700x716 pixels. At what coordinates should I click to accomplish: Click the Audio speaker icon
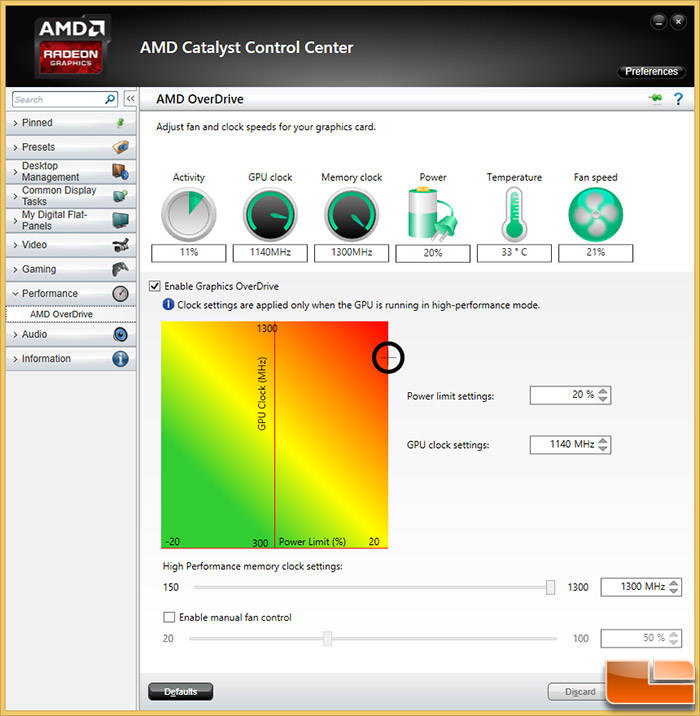121,334
